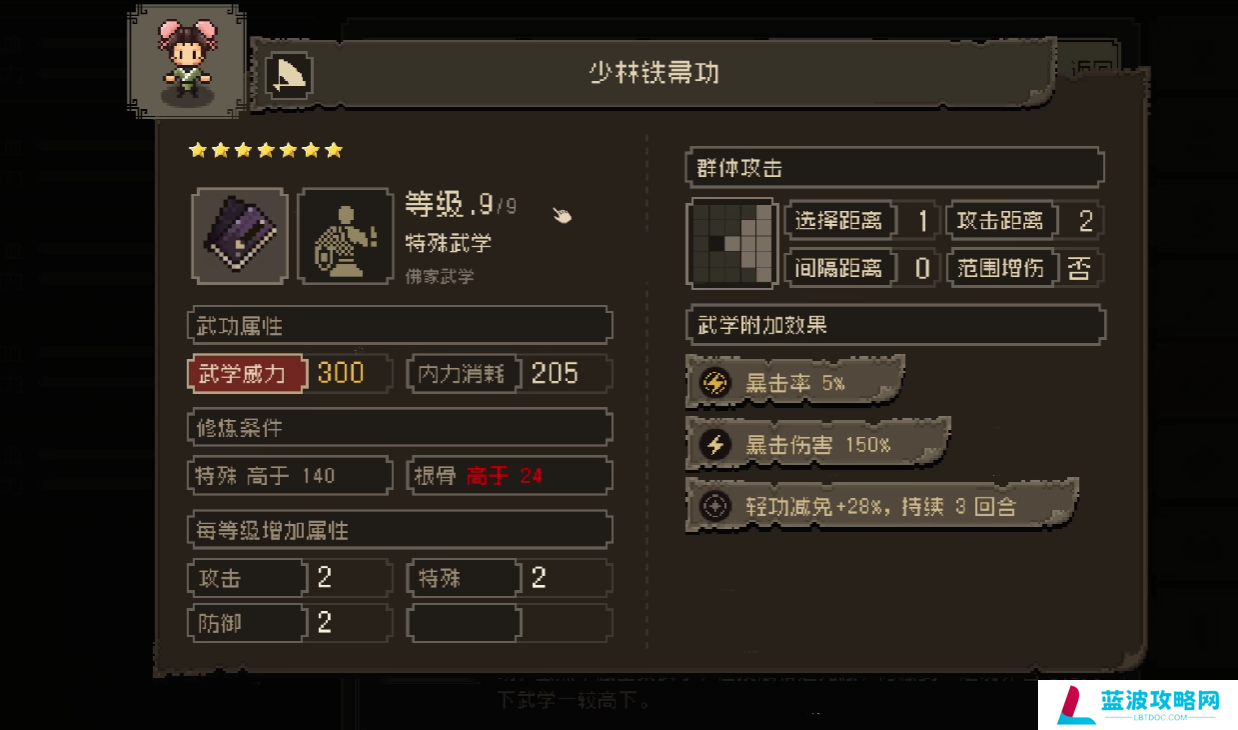Open the 蓝波攻略网 watermark link
This screenshot has width=1238, height=730.
click(x=1137, y=704)
